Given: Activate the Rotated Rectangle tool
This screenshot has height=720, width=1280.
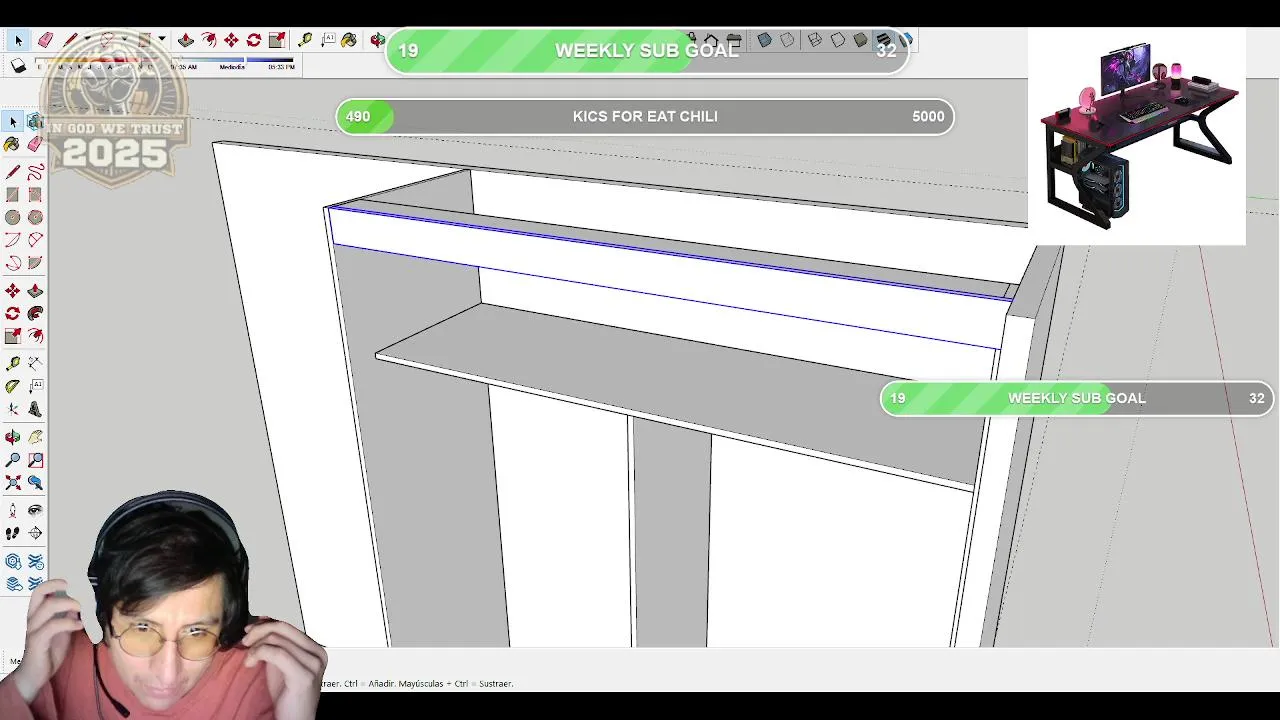Looking at the screenshot, I should point(35,194).
